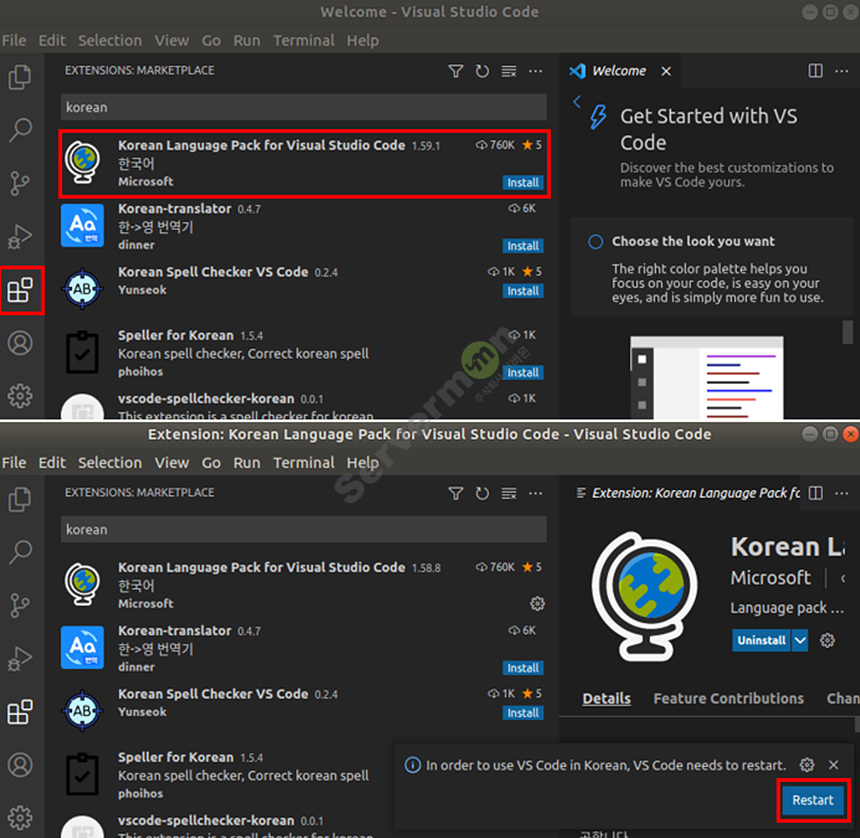Open Explorer icon in bottom window activity bar

click(20, 500)
